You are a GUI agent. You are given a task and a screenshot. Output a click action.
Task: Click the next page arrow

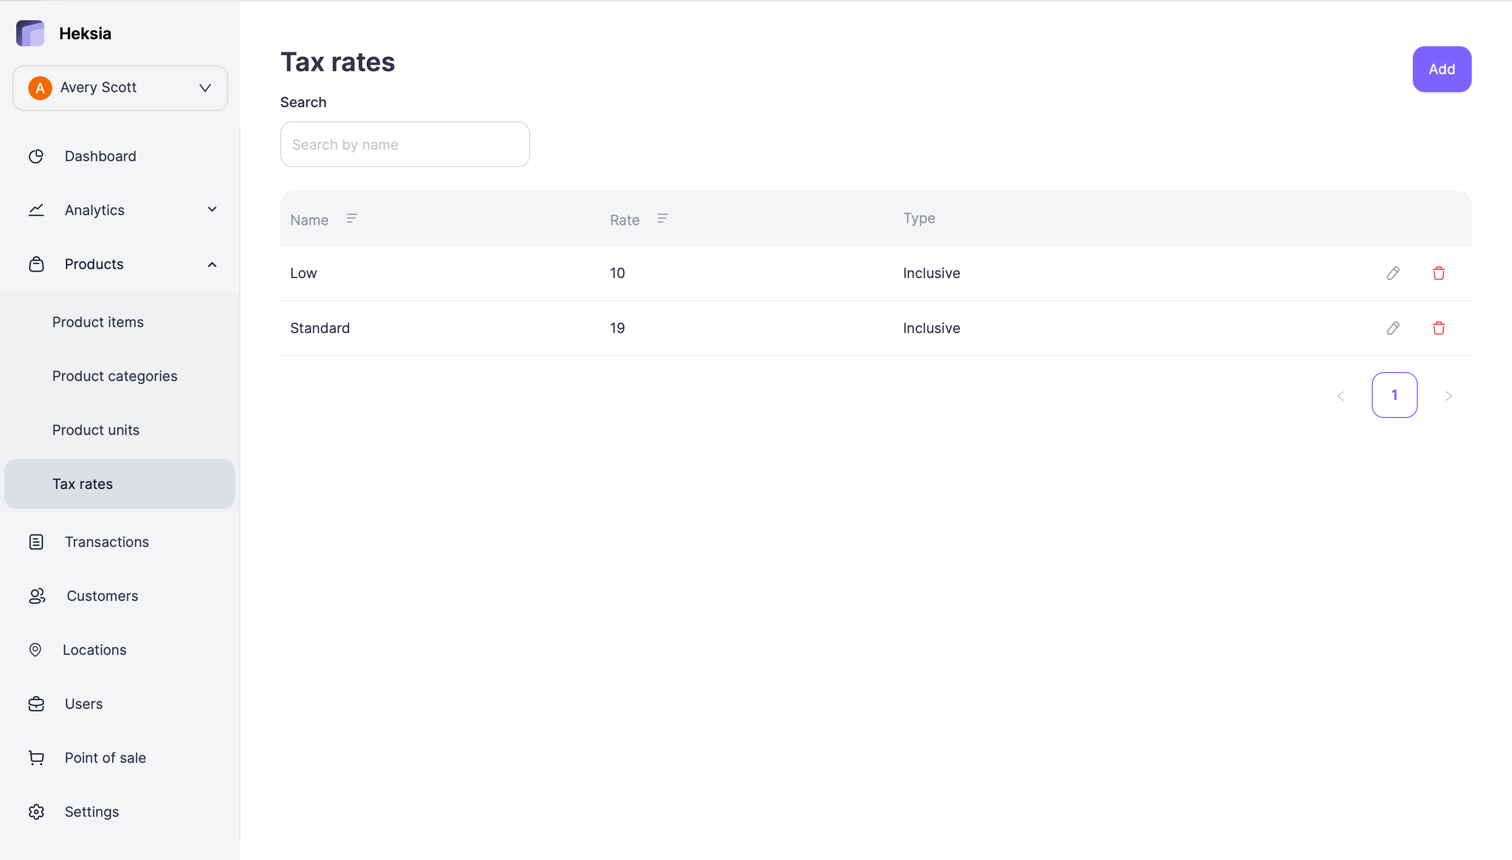tap(1448, 396)
